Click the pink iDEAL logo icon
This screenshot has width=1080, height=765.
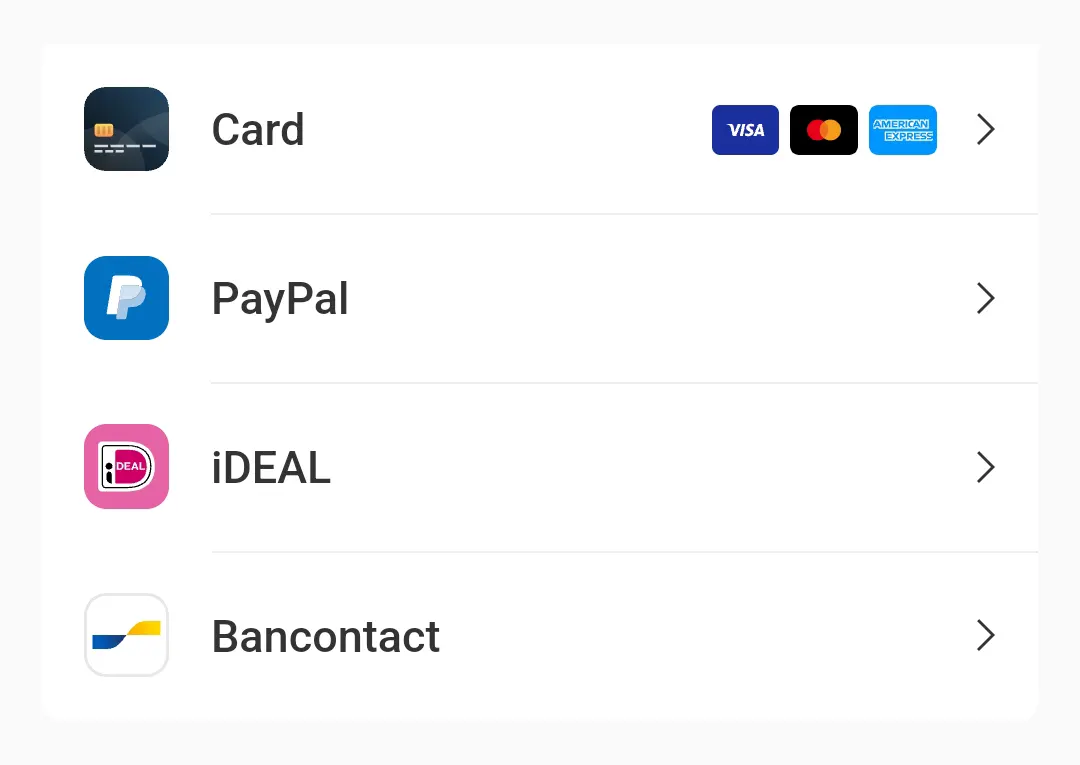pos(126,467)
